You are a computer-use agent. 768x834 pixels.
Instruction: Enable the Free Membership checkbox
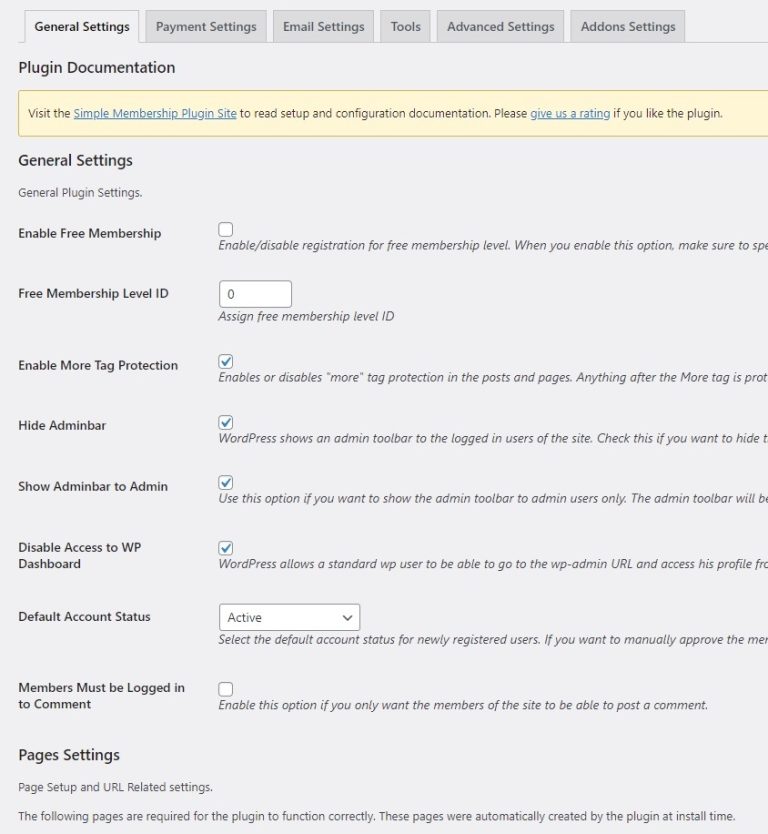point(226,229)
